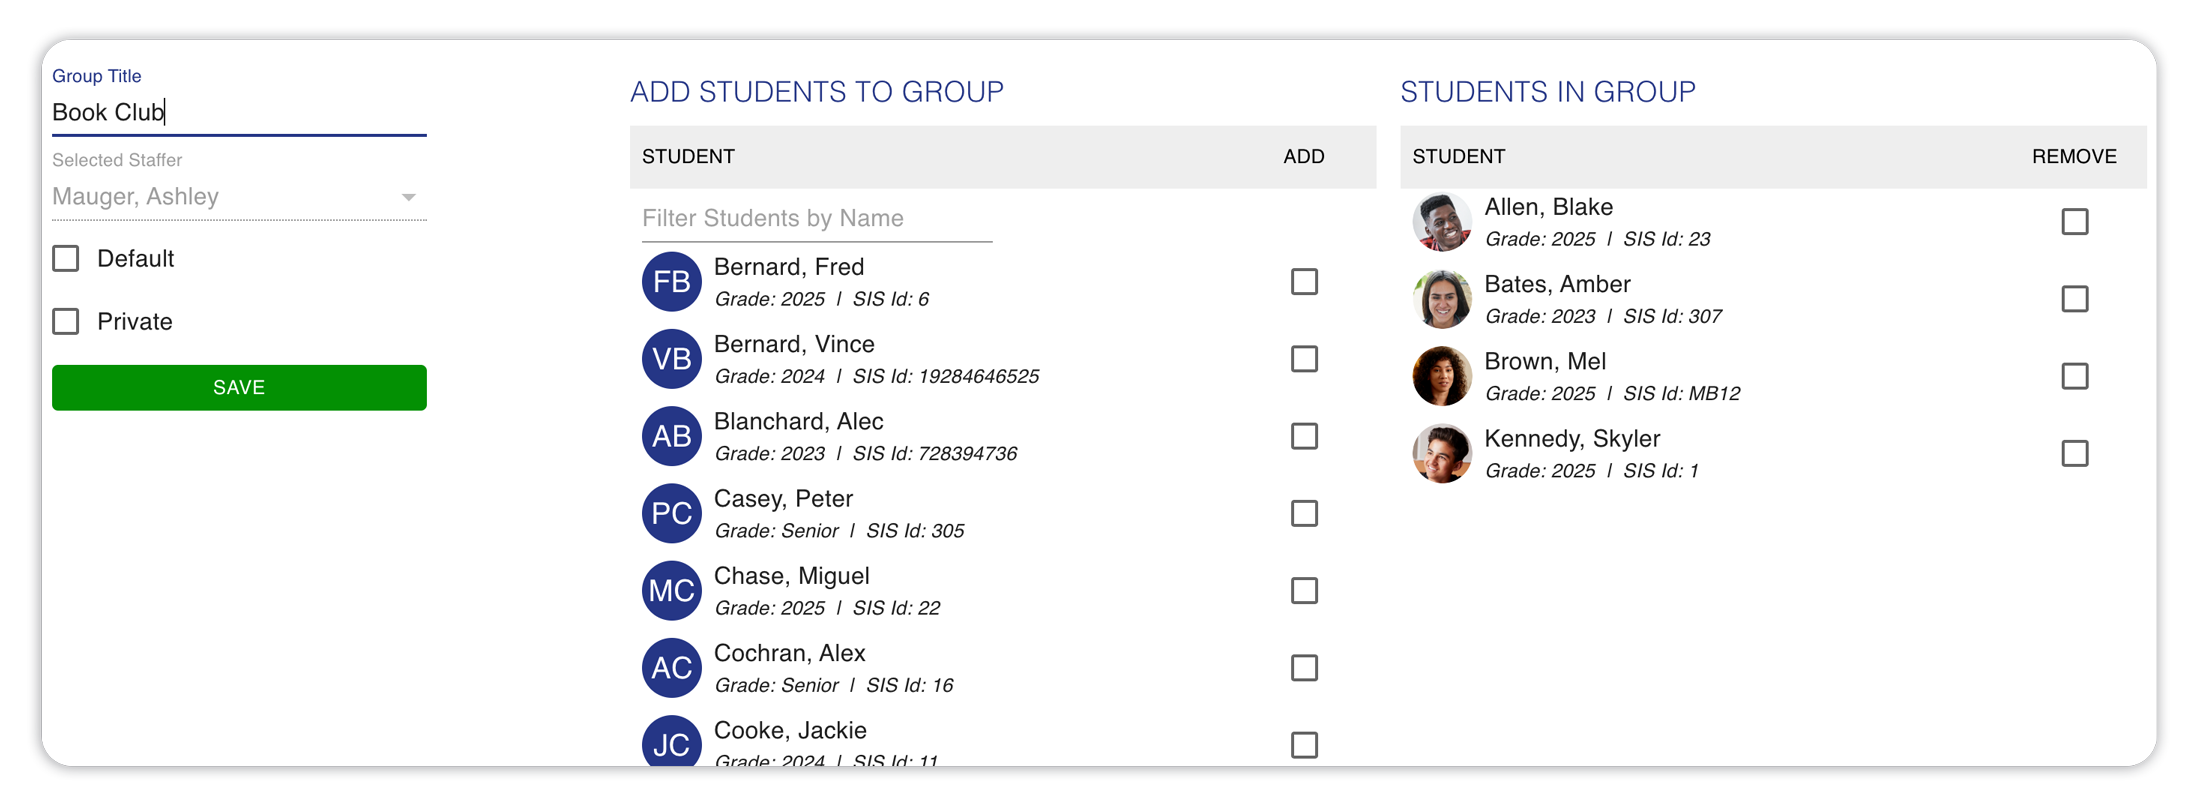This screenshot has width=2200, height=804.
Task: Click the name Kennedy, Skyler
Action: pos(1572,439)
